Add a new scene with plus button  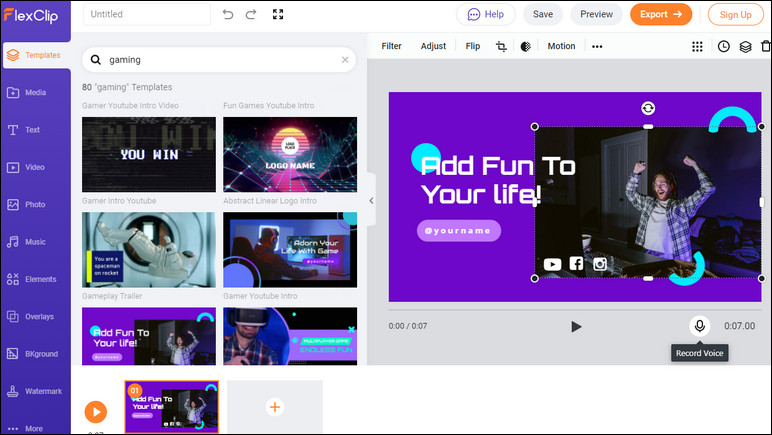(275, 407)
